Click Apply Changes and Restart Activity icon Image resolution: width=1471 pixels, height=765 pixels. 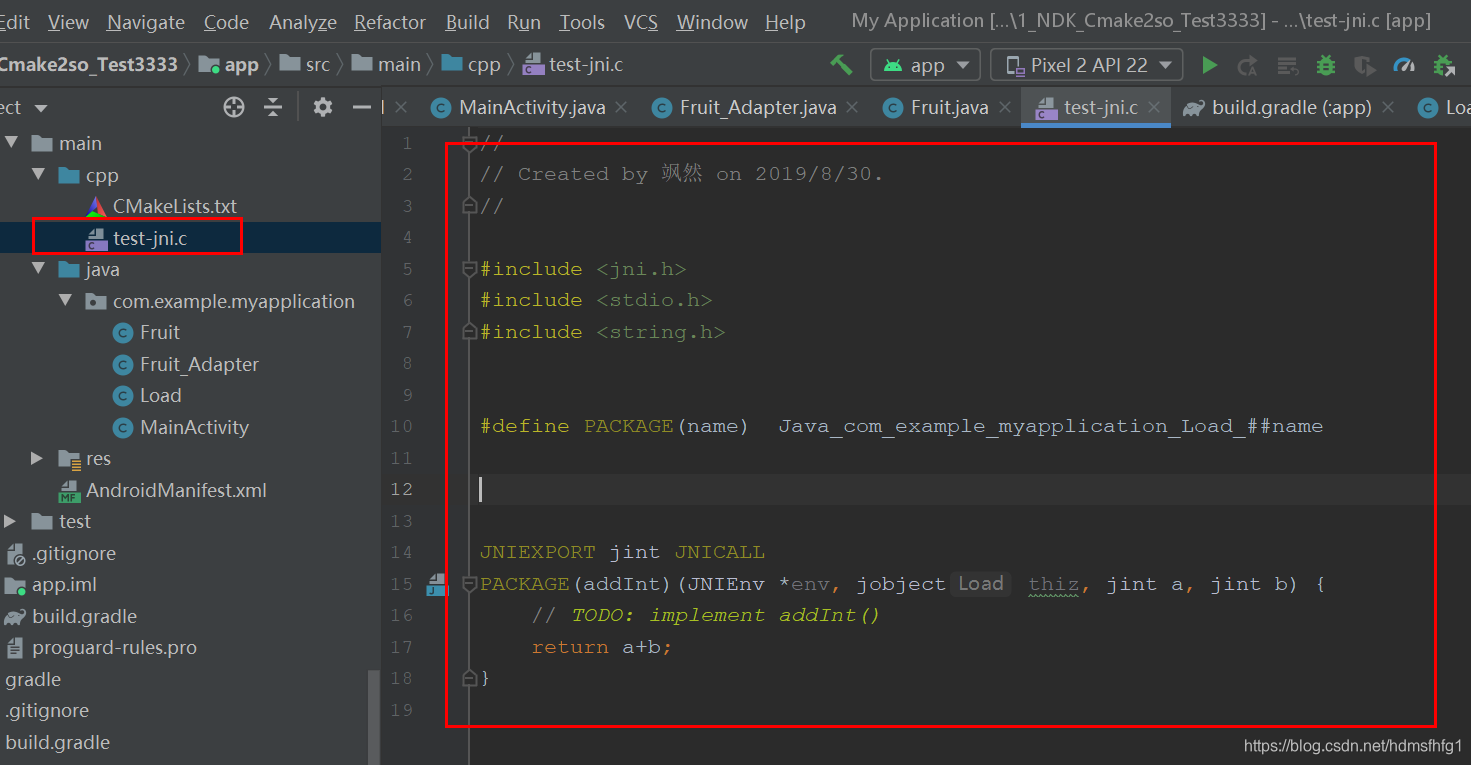tap(1247, 65)
